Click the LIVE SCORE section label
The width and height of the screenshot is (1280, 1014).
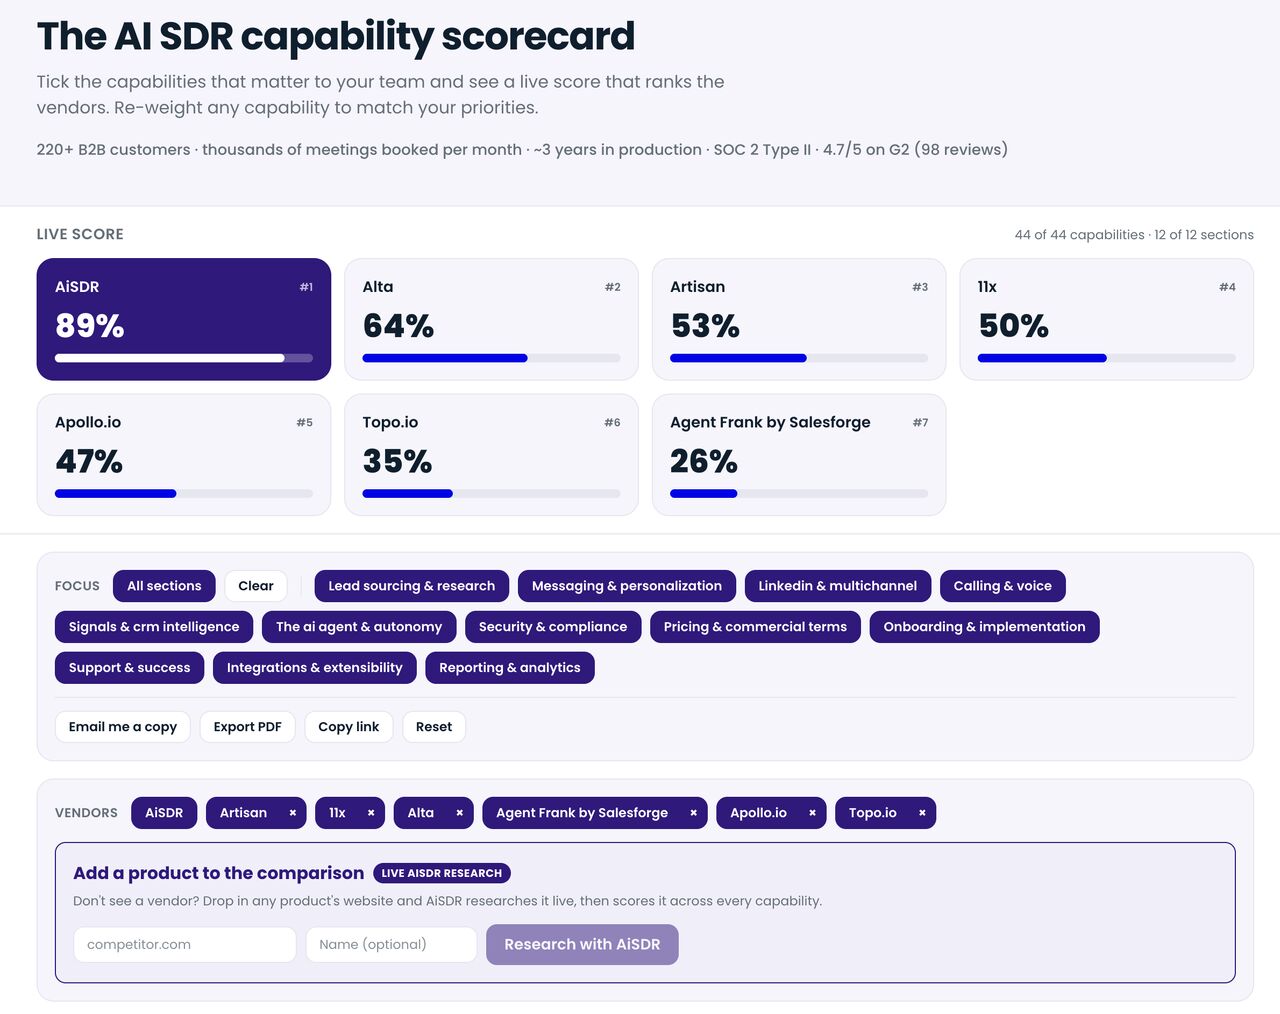tap(80, 234)
